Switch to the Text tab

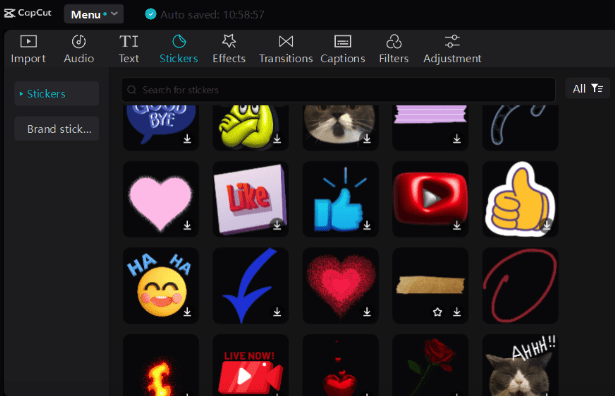click(x=129, y=49)
